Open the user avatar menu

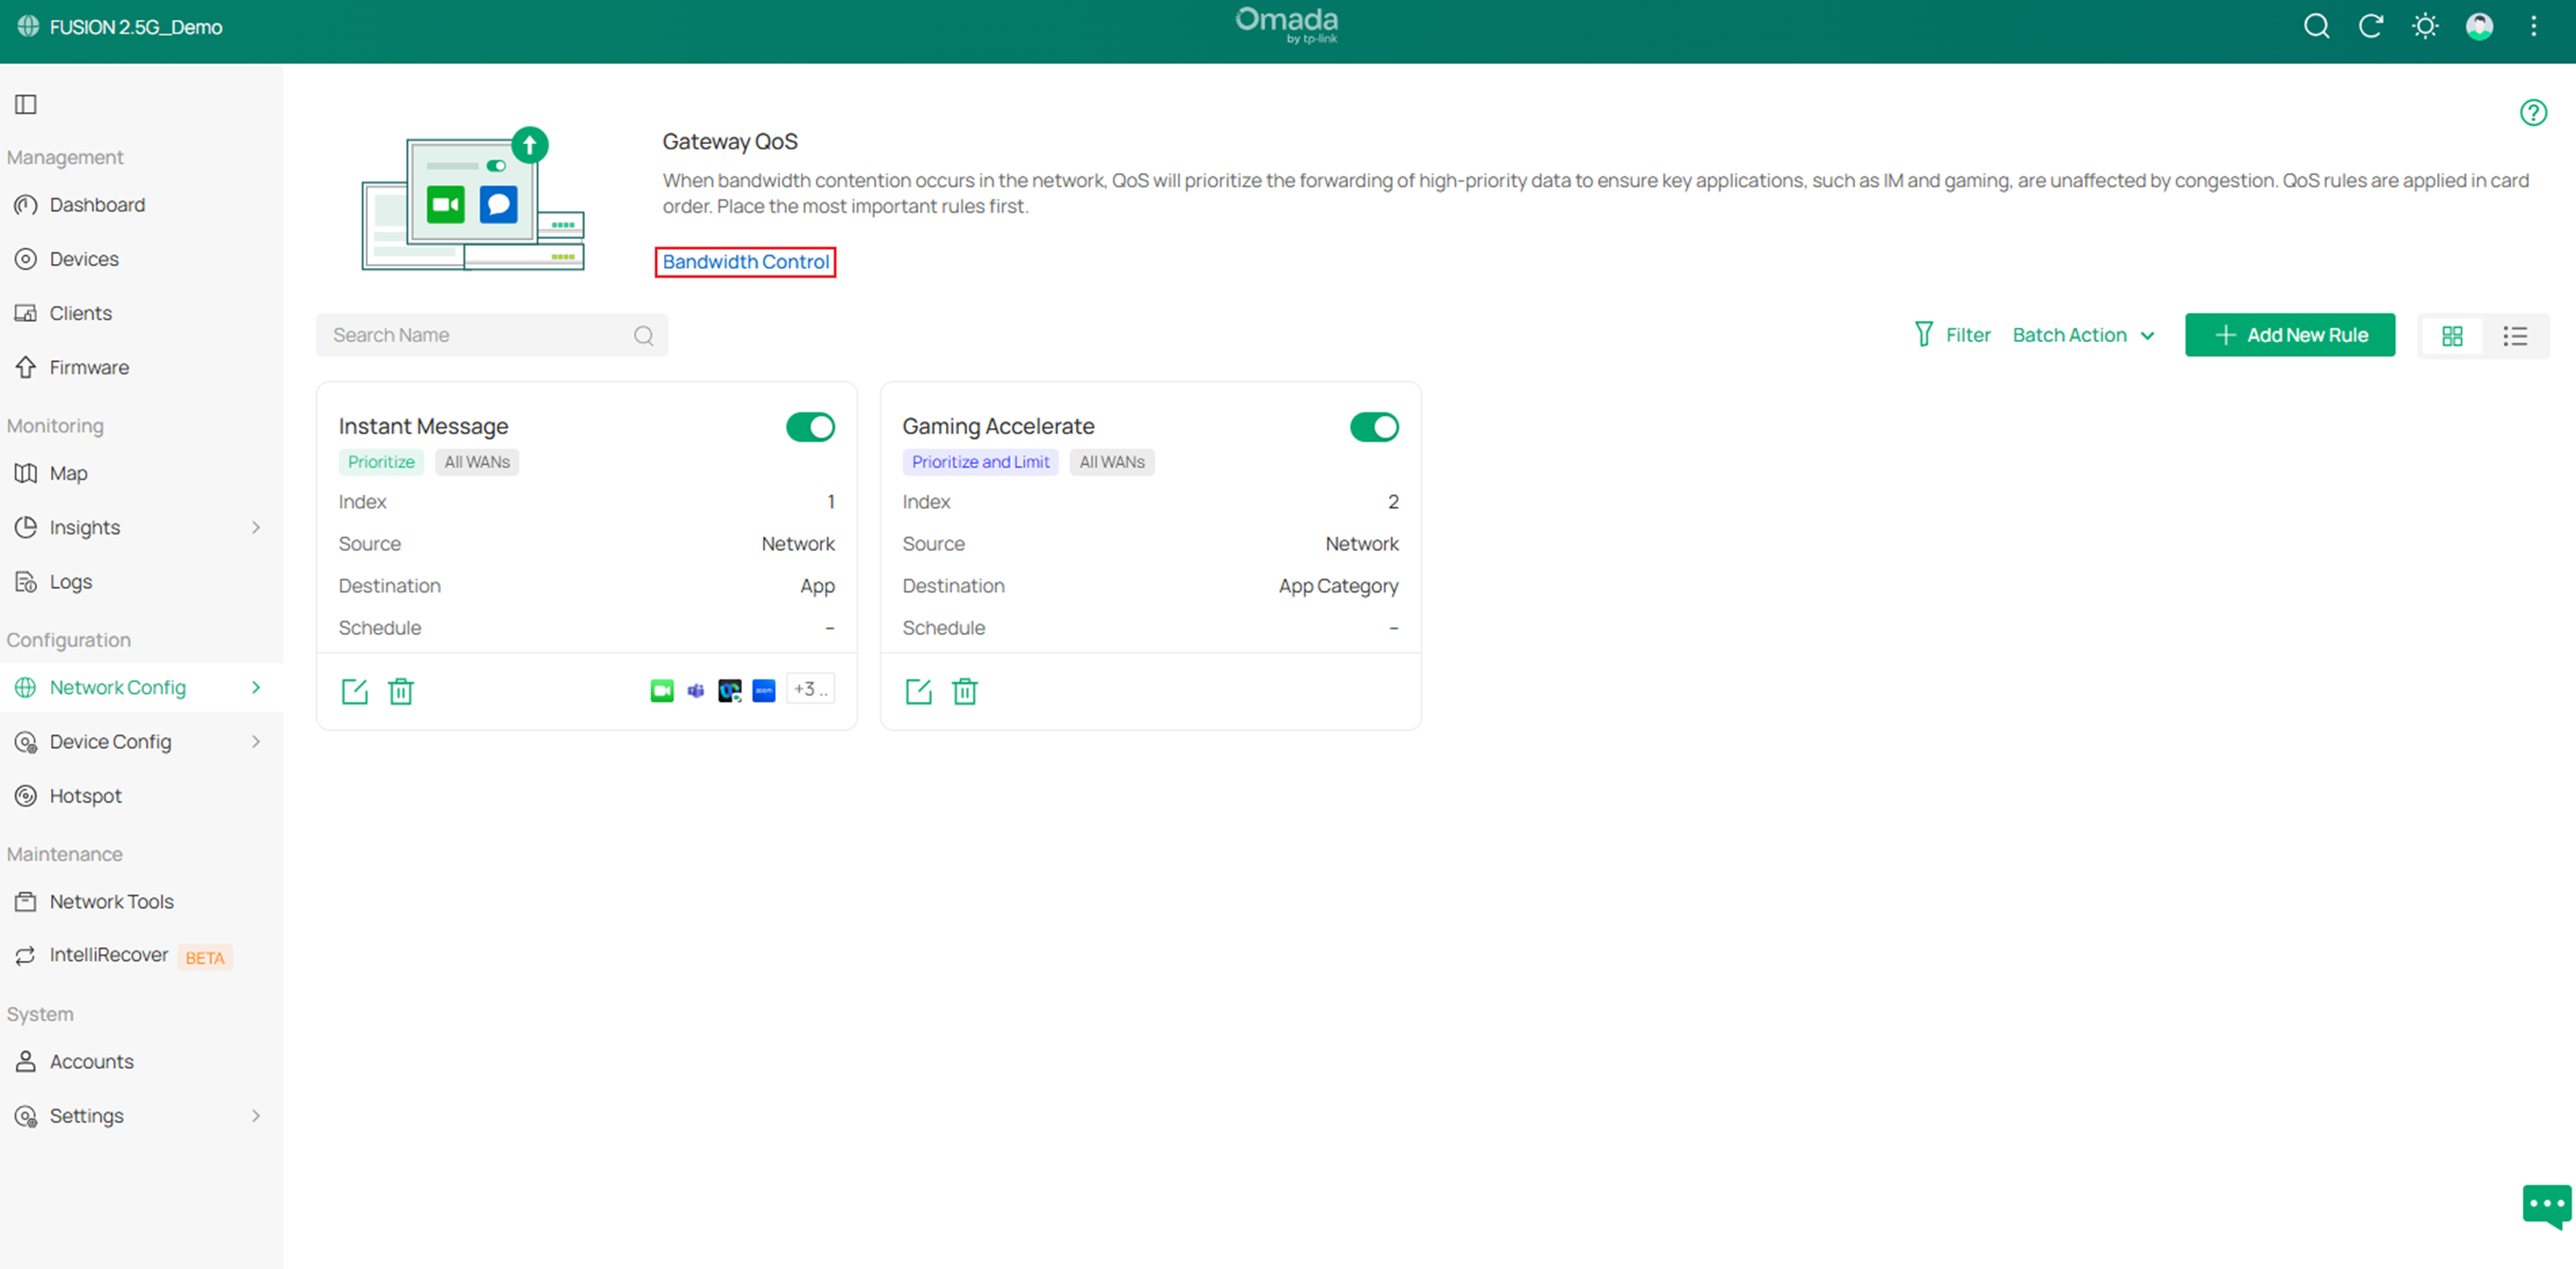2479,26
